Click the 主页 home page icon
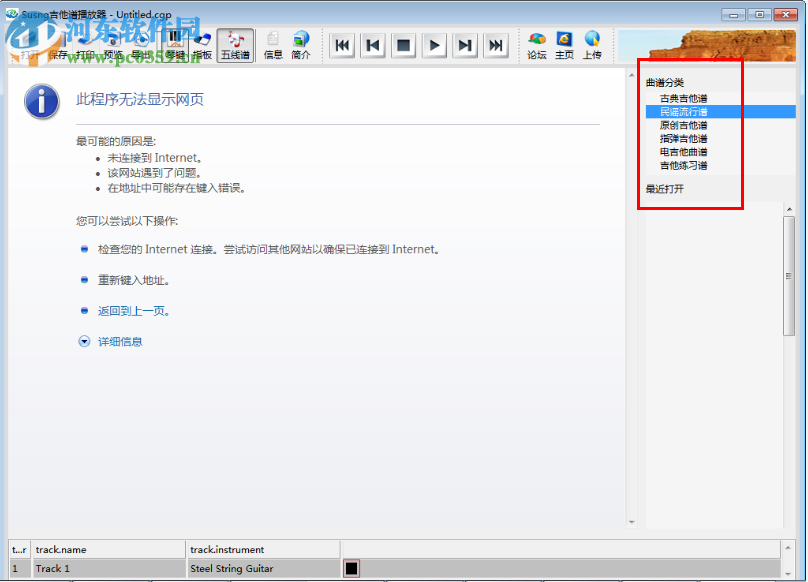The image size is (808, 582). (564, 45)
